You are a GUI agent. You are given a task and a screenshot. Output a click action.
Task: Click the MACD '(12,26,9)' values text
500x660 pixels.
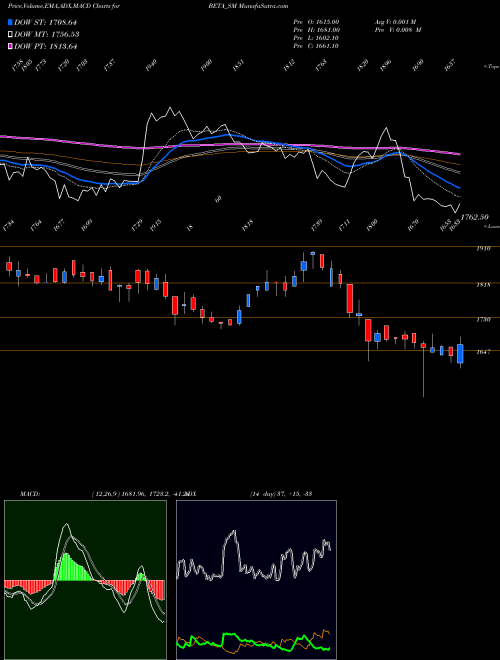coord(140,494)
